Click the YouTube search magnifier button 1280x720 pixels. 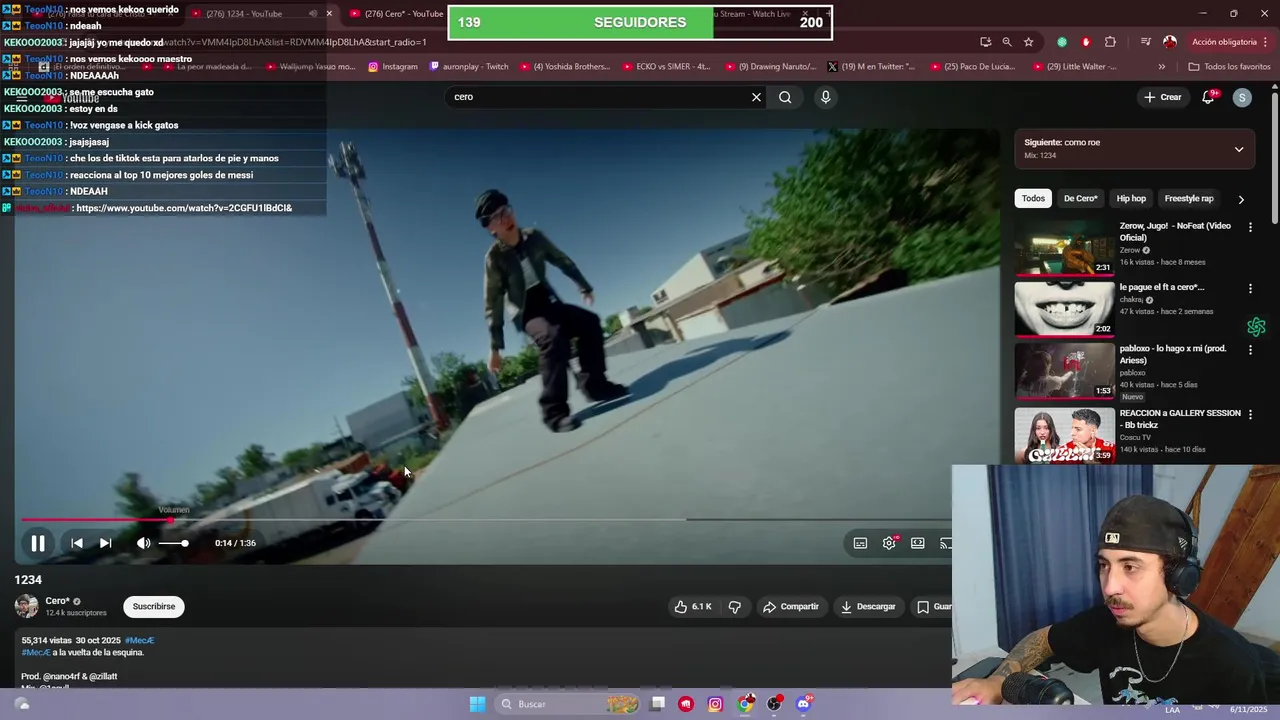pyautogui.click(x=785, y=97)
